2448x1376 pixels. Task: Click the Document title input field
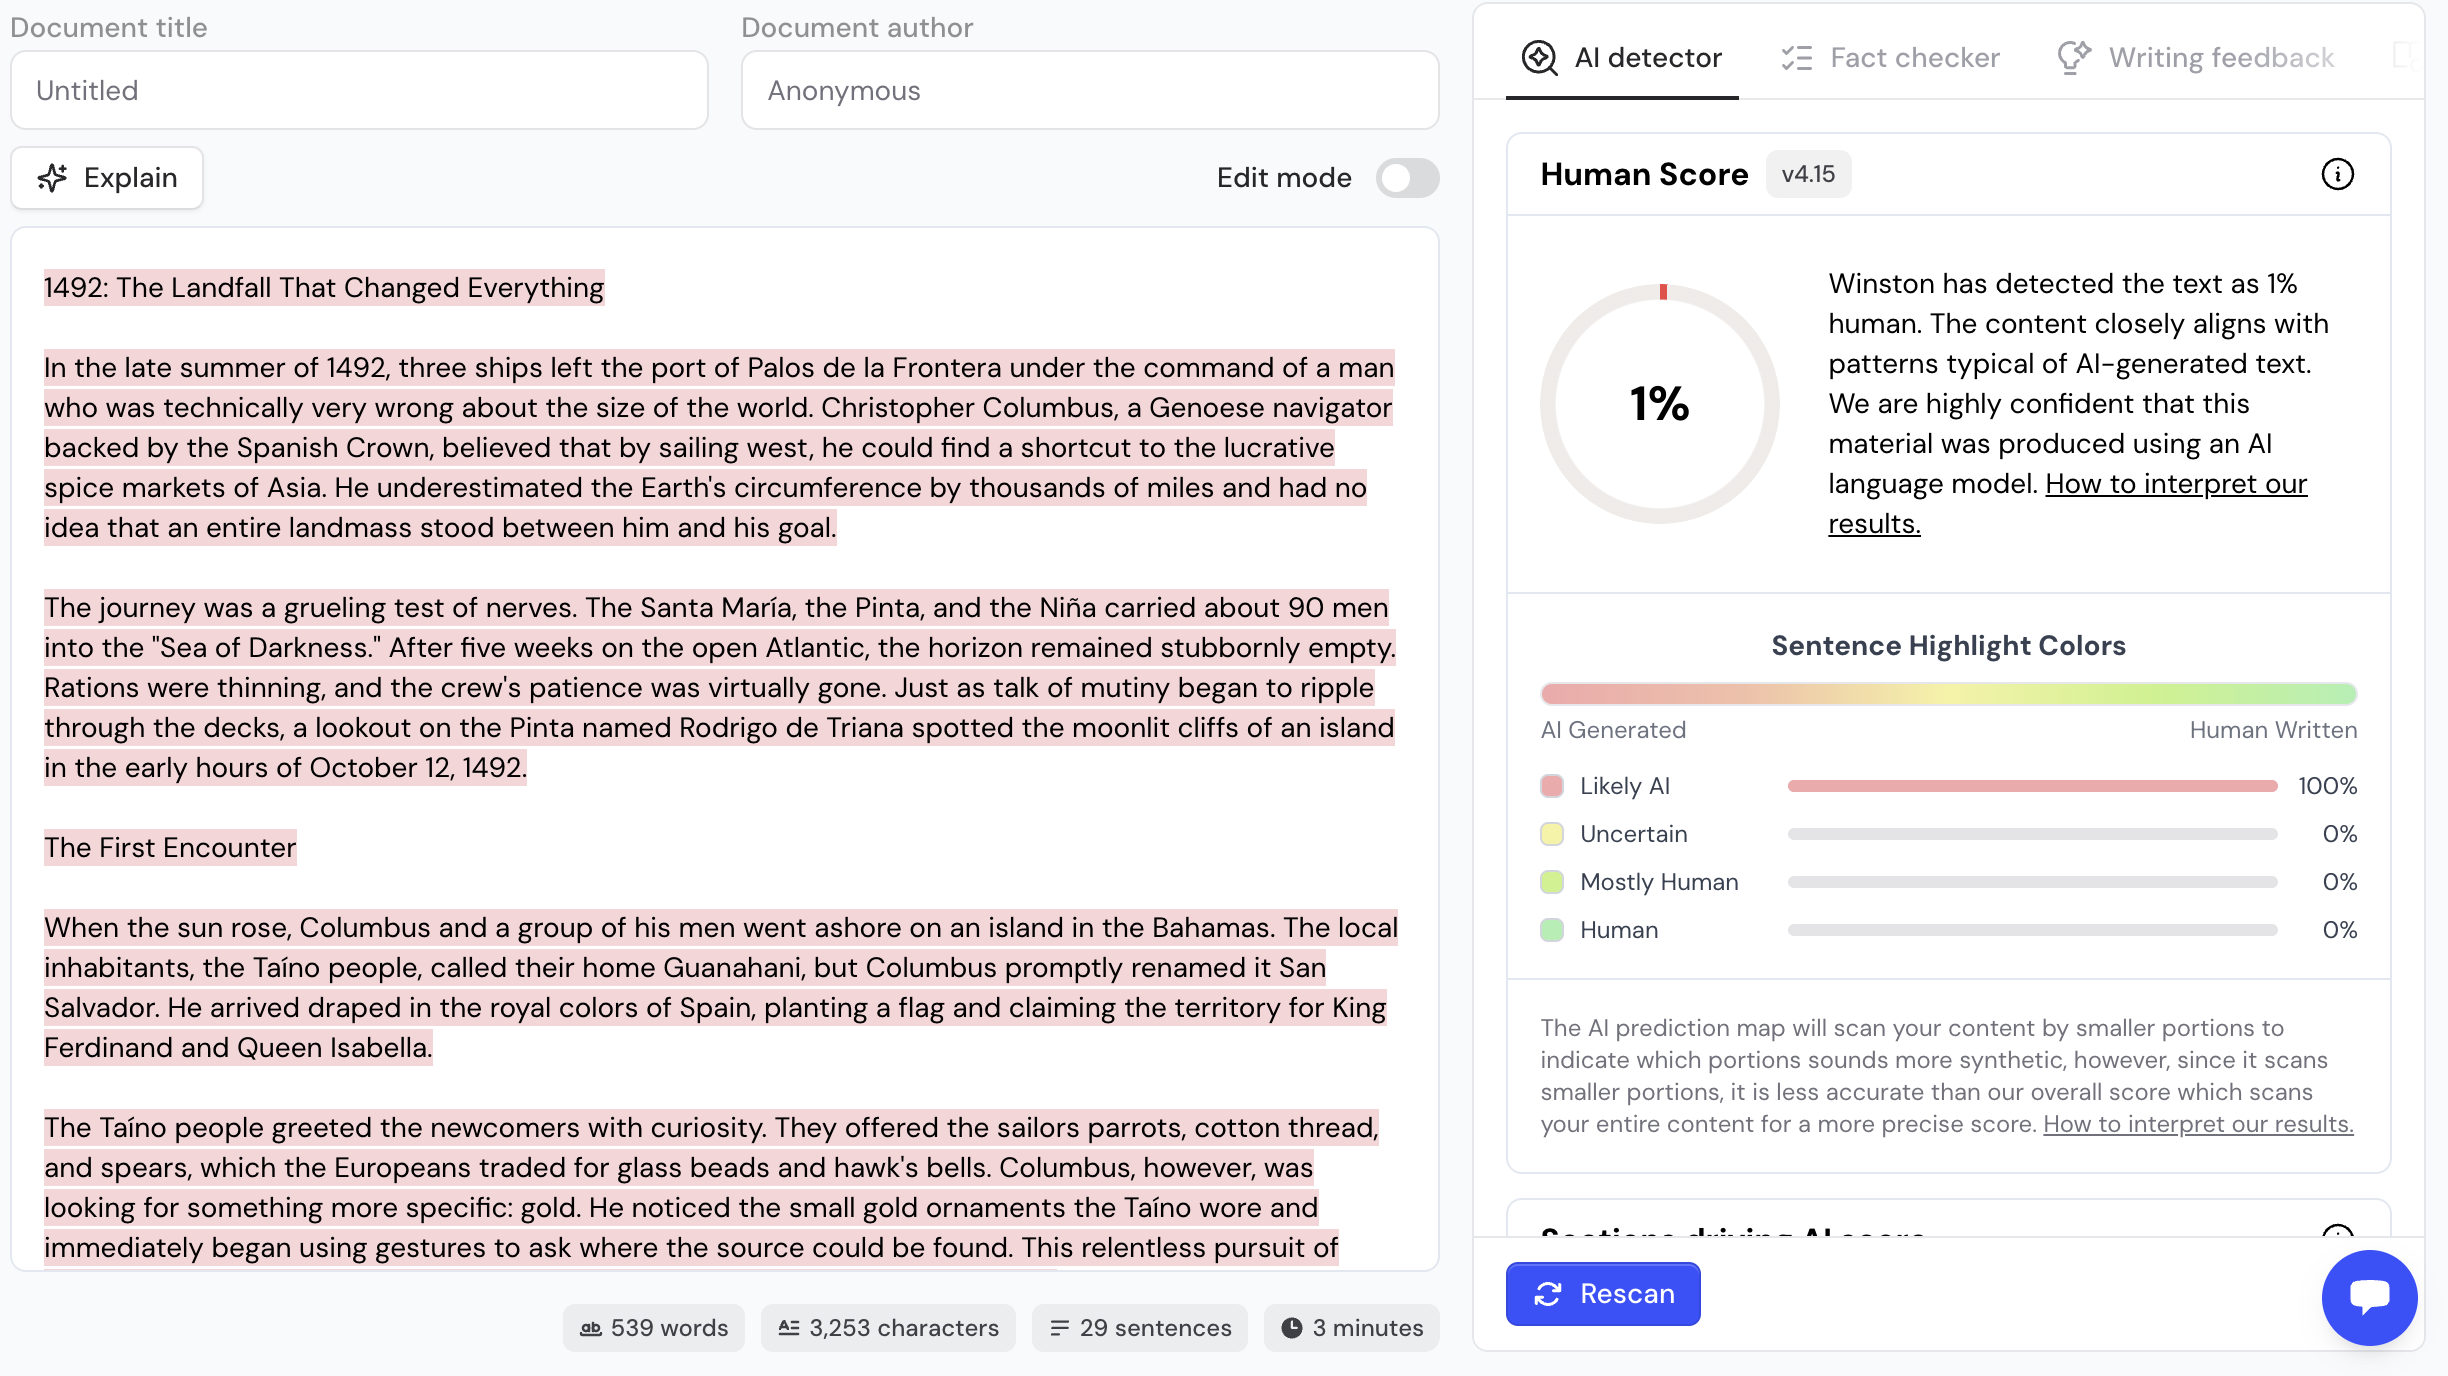point(359,90)
